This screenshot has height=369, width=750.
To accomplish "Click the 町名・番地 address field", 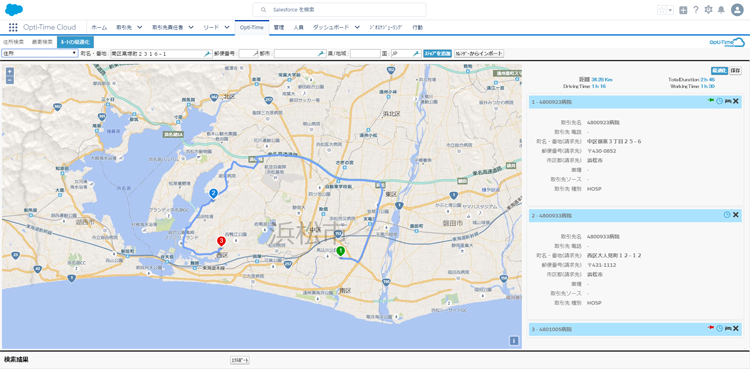I will click(x=161, y=54).
